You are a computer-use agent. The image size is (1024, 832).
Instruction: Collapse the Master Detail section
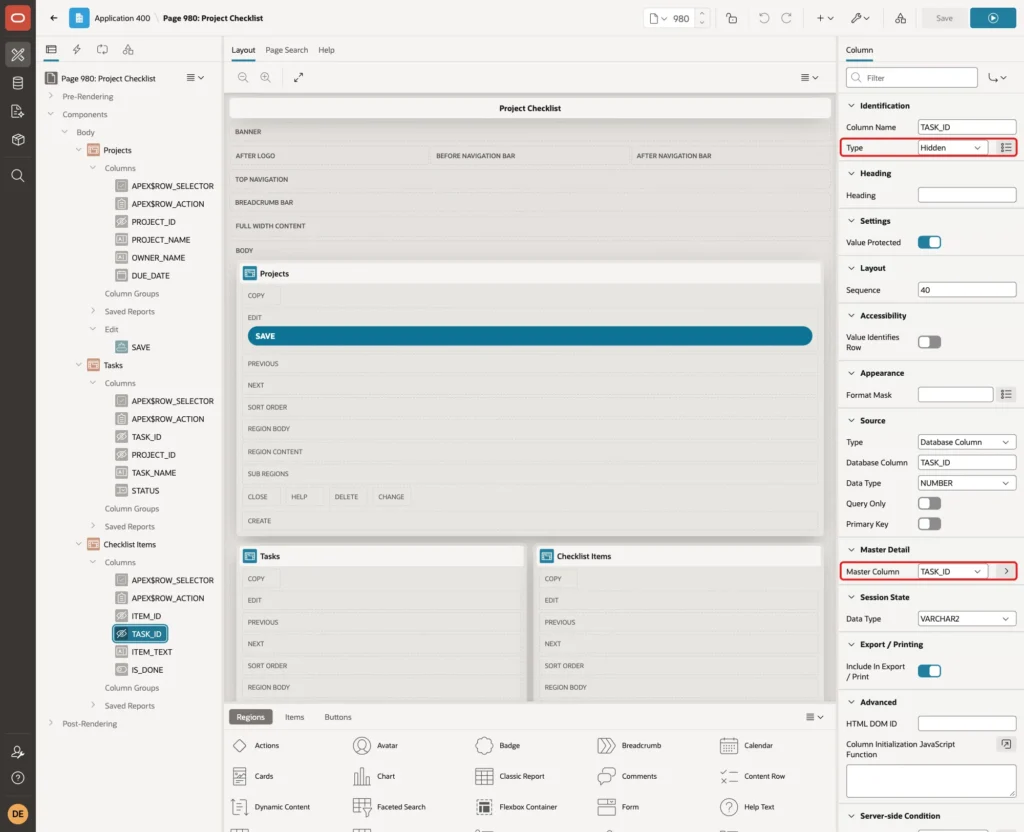pyautogui.click(x=851, y=549)
